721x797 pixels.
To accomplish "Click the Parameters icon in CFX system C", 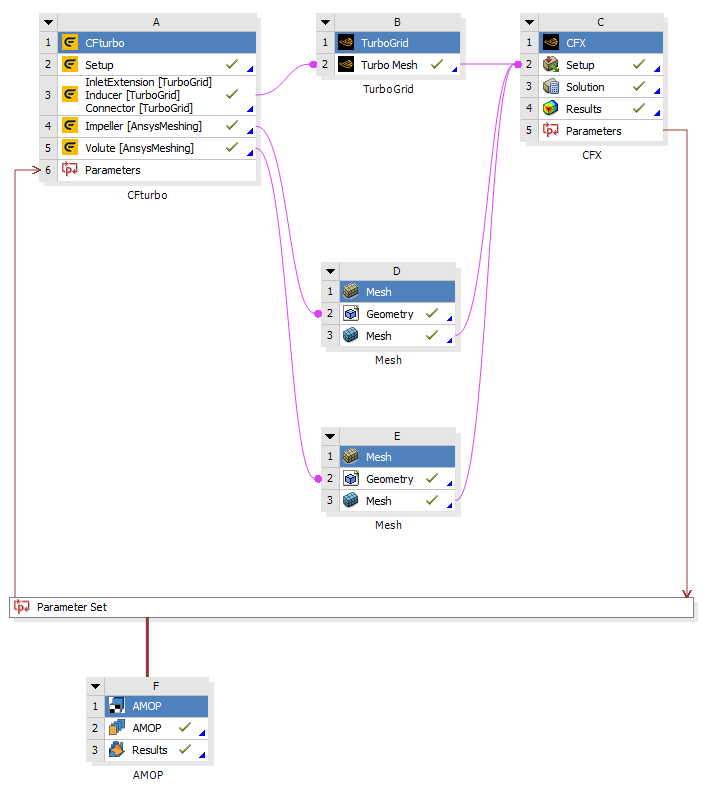I will pos(551,130).
